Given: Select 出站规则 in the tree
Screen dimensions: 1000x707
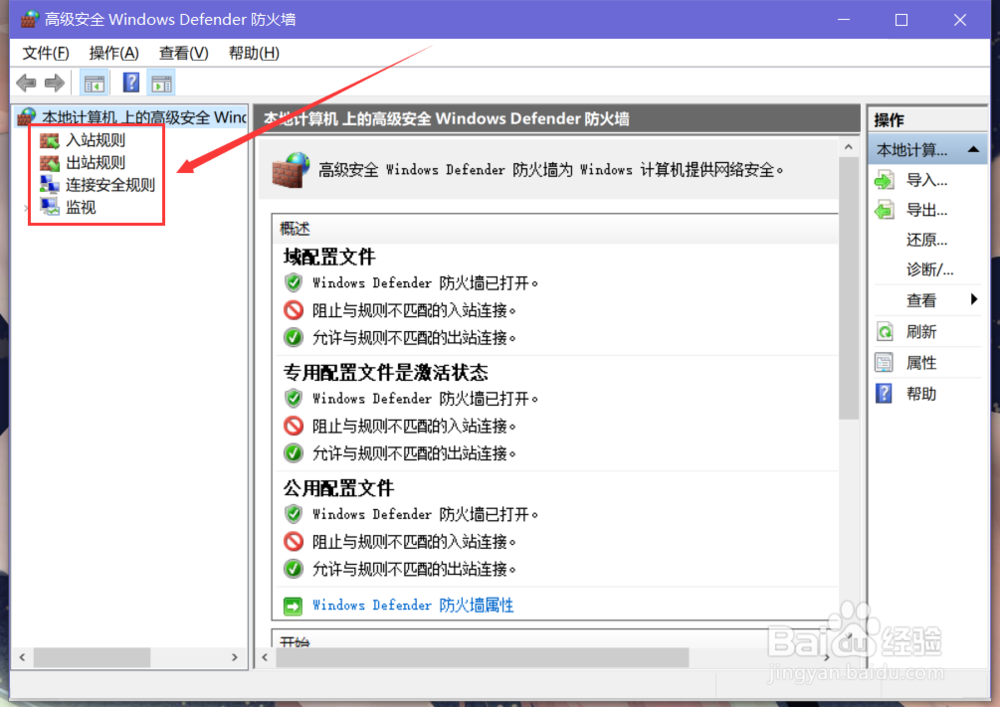Looking at the screenshot, I should pos(96,163).
